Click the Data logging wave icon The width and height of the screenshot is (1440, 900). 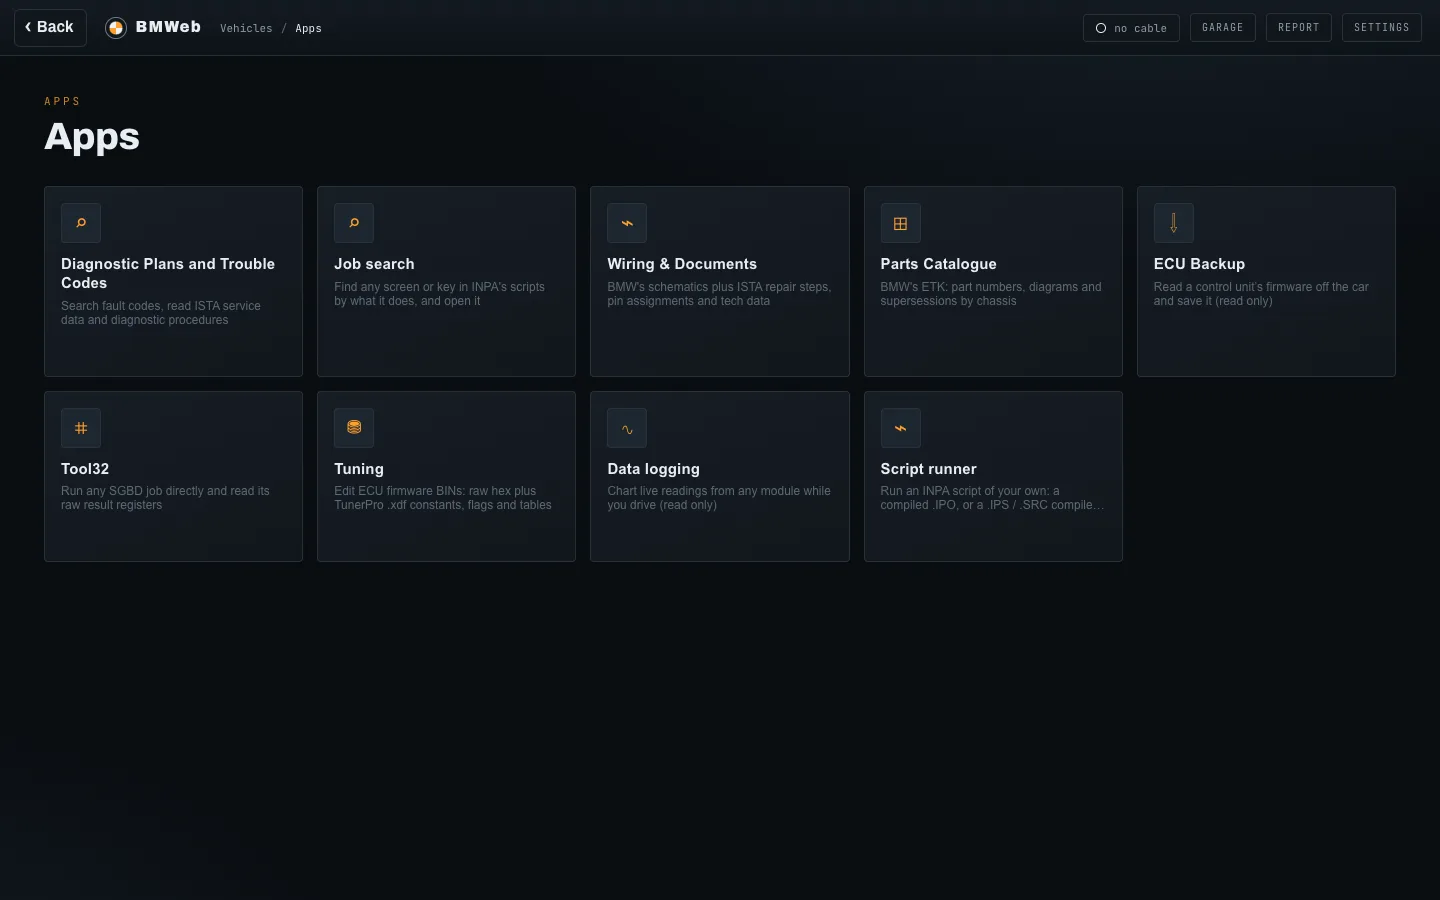point(627,428)
